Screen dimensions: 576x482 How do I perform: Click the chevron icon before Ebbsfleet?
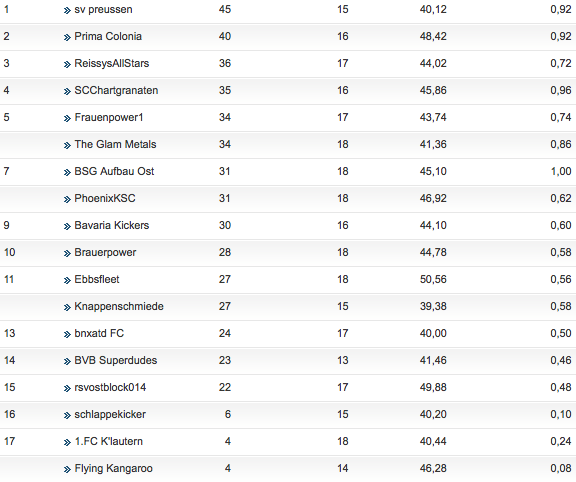point(67,281)
